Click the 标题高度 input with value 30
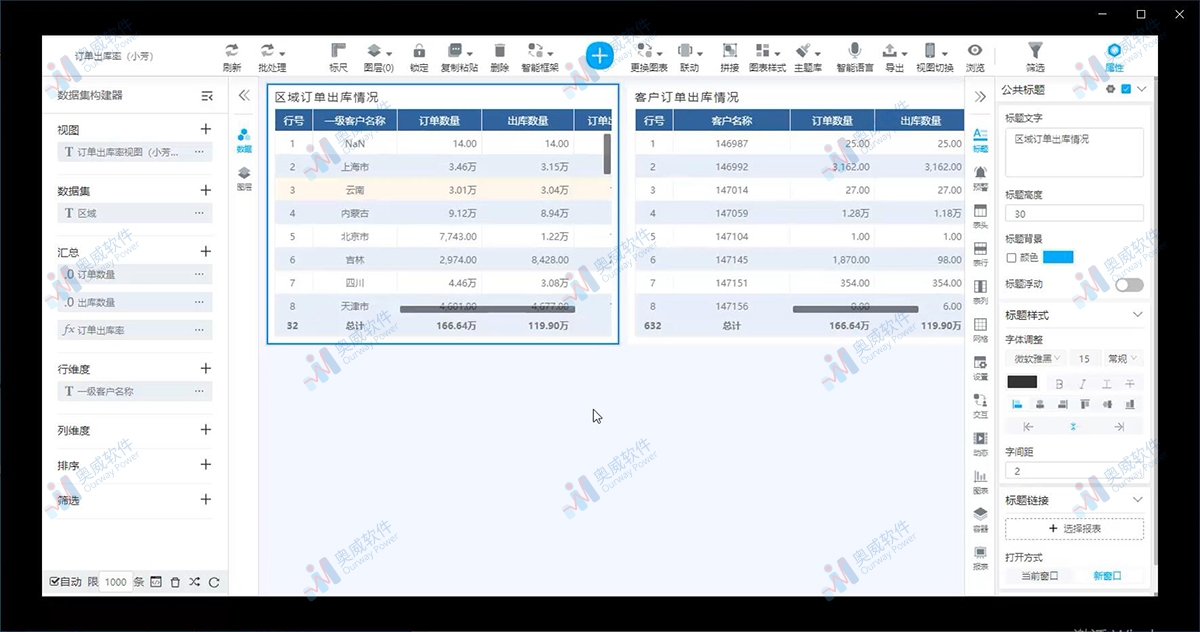The image size is (1200, 632). click(1073, 213)
